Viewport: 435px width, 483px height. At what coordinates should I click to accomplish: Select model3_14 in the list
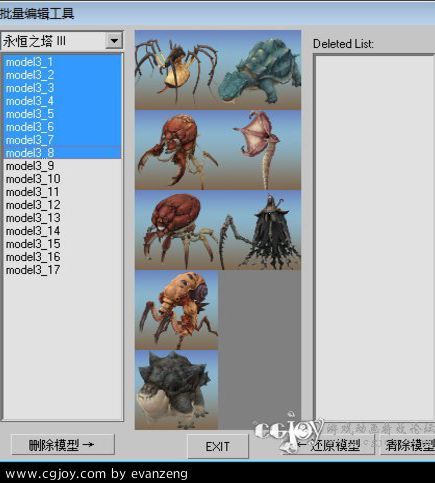(62, 231)
